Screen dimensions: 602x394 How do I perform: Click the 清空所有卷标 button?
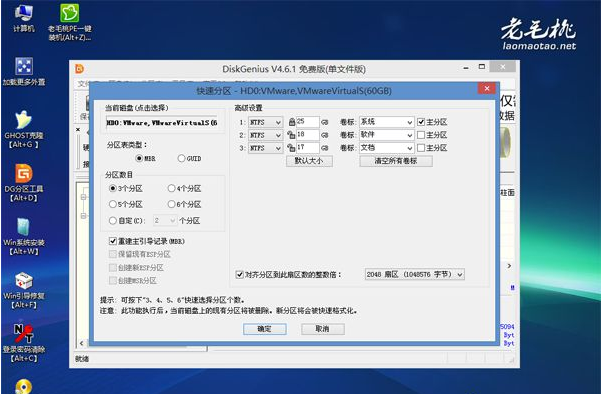pyautogui.click(x=396, y=161)
